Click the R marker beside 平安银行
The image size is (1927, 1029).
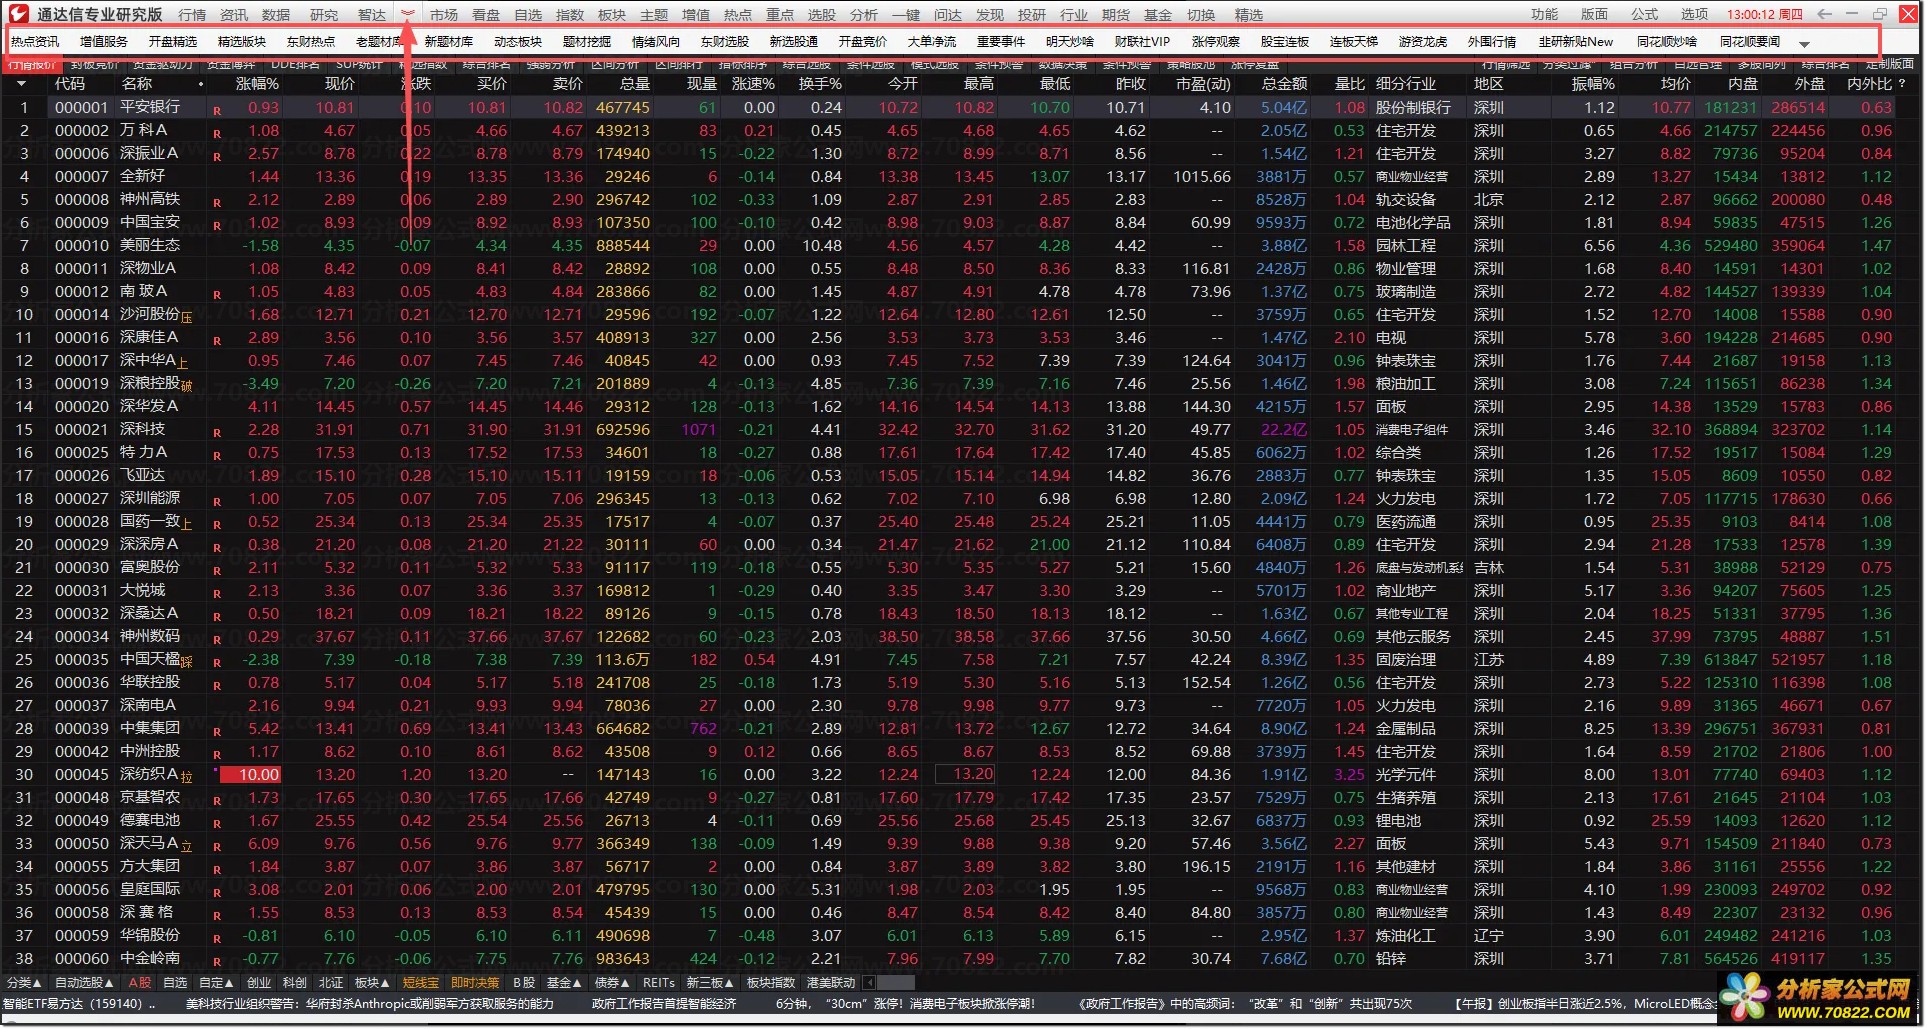217,110
